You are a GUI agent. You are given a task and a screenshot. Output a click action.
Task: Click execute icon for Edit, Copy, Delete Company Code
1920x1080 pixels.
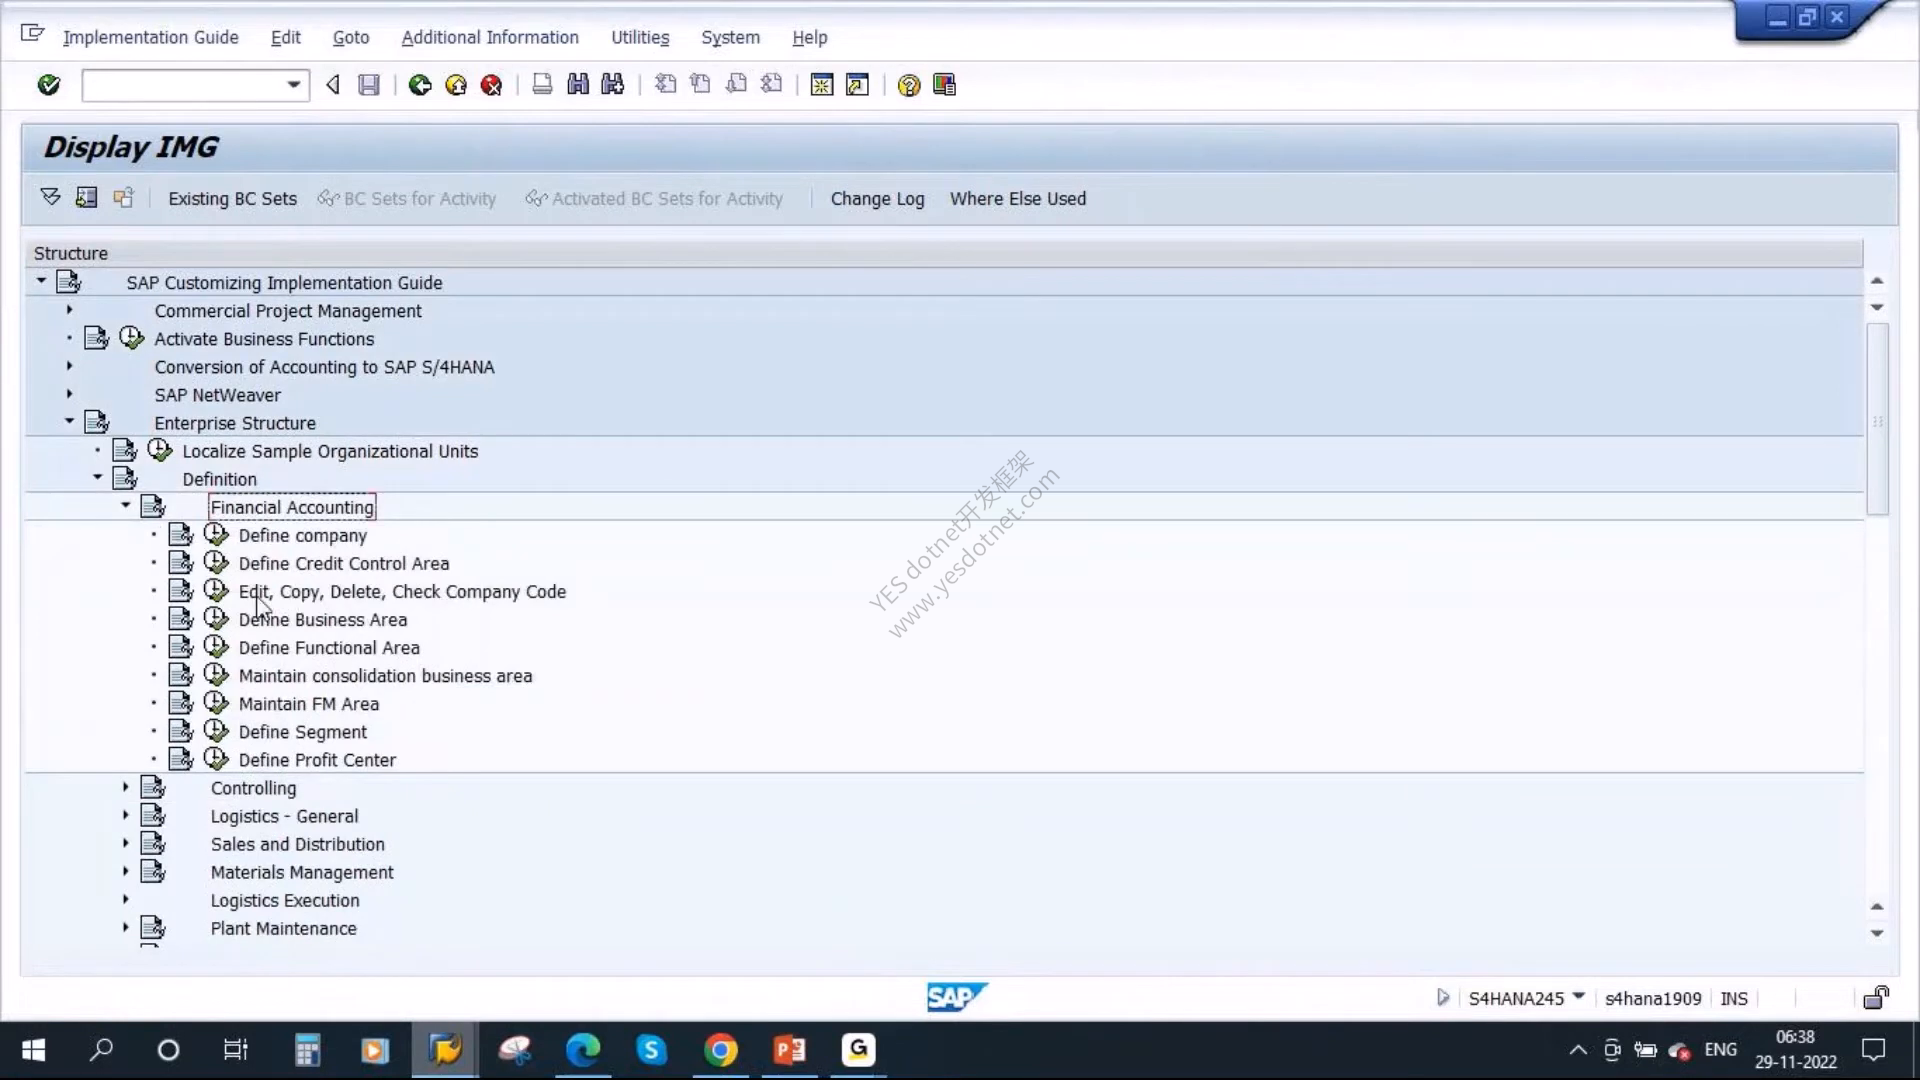tap(216, 590)
